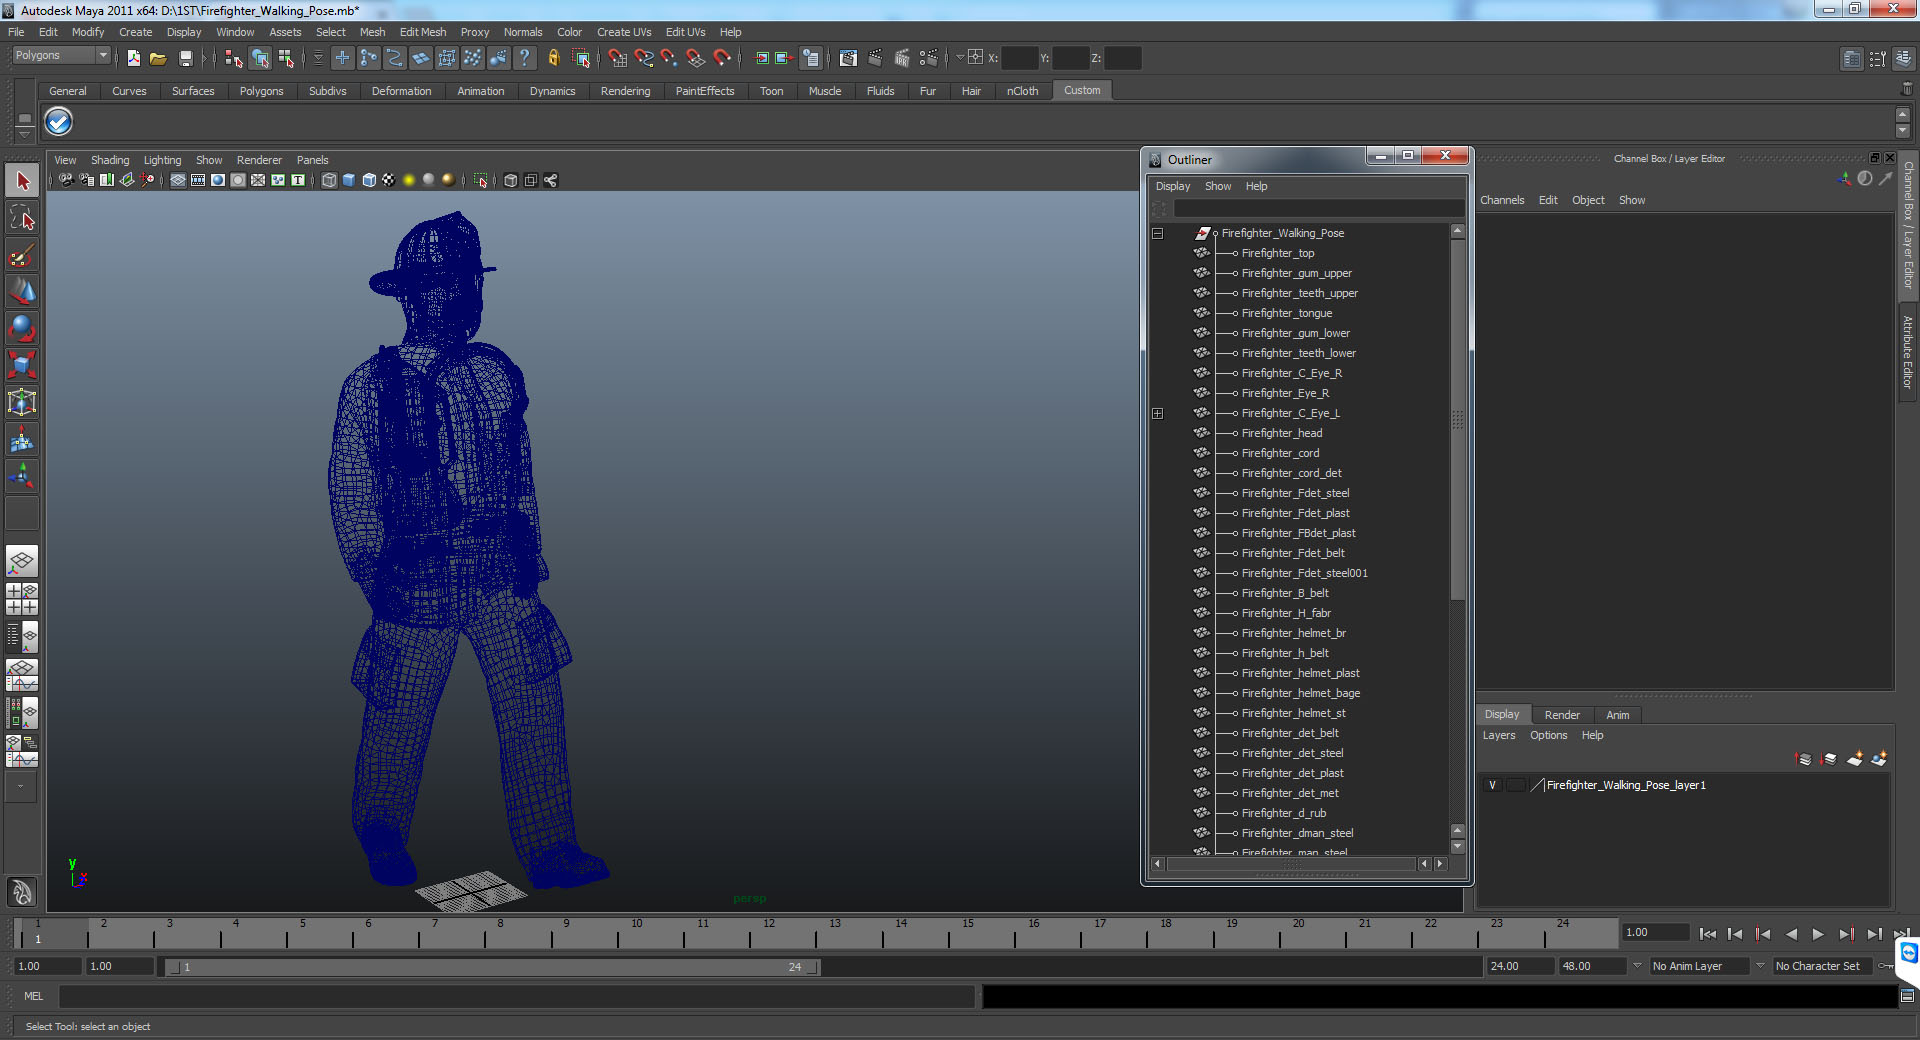Open the Render View clapboard icon

pyautogui.click(x=848, y=58)
